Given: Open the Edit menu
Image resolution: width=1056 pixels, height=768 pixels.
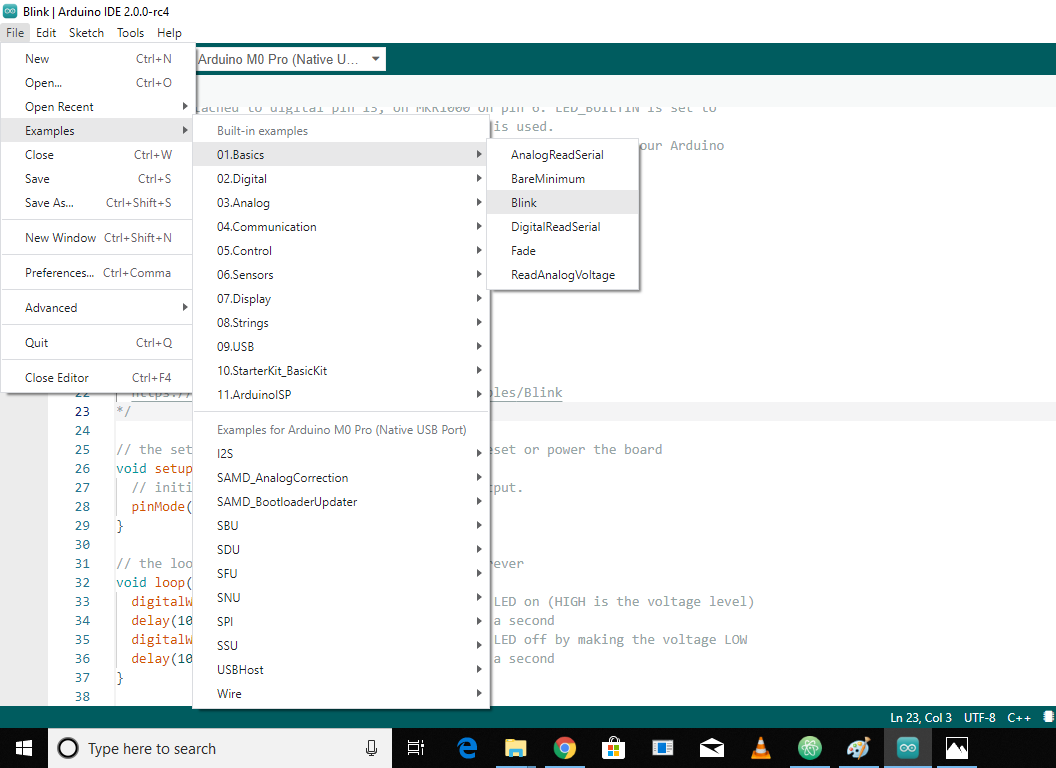Looking at the screenshot, I should click(x=46, y=32).
